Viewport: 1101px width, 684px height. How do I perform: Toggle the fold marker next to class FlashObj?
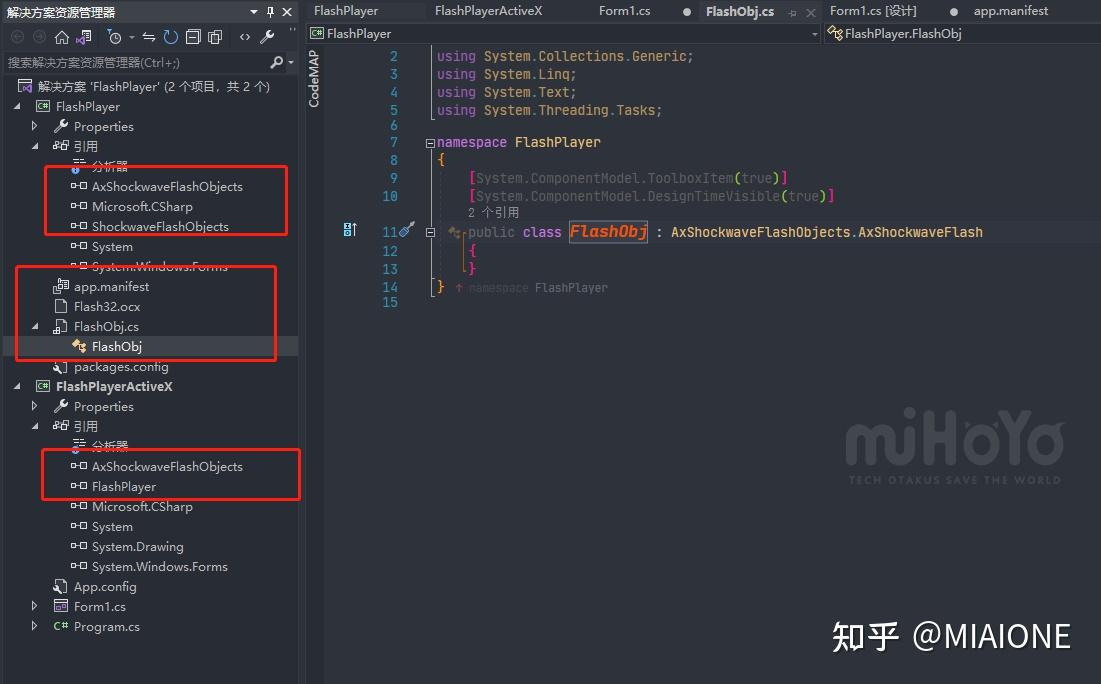pos(429,231)
